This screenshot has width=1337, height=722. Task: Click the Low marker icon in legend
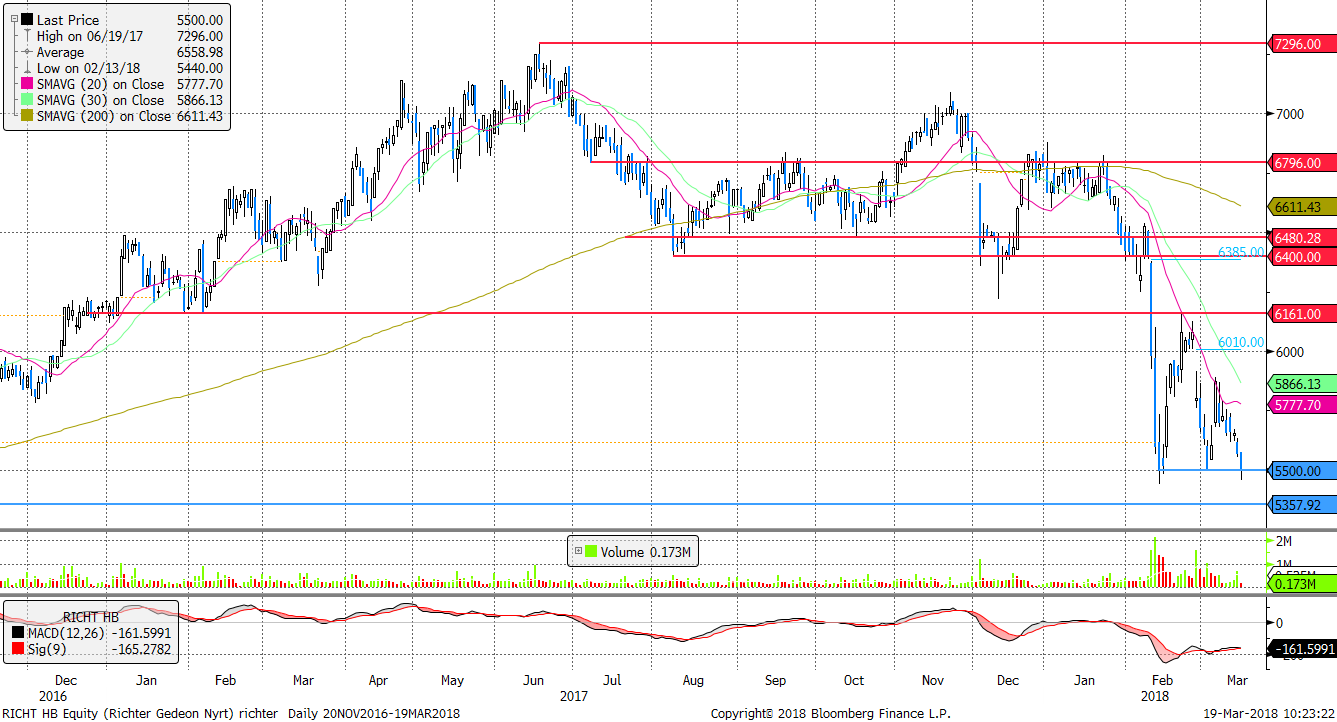(x=25, y=68)
